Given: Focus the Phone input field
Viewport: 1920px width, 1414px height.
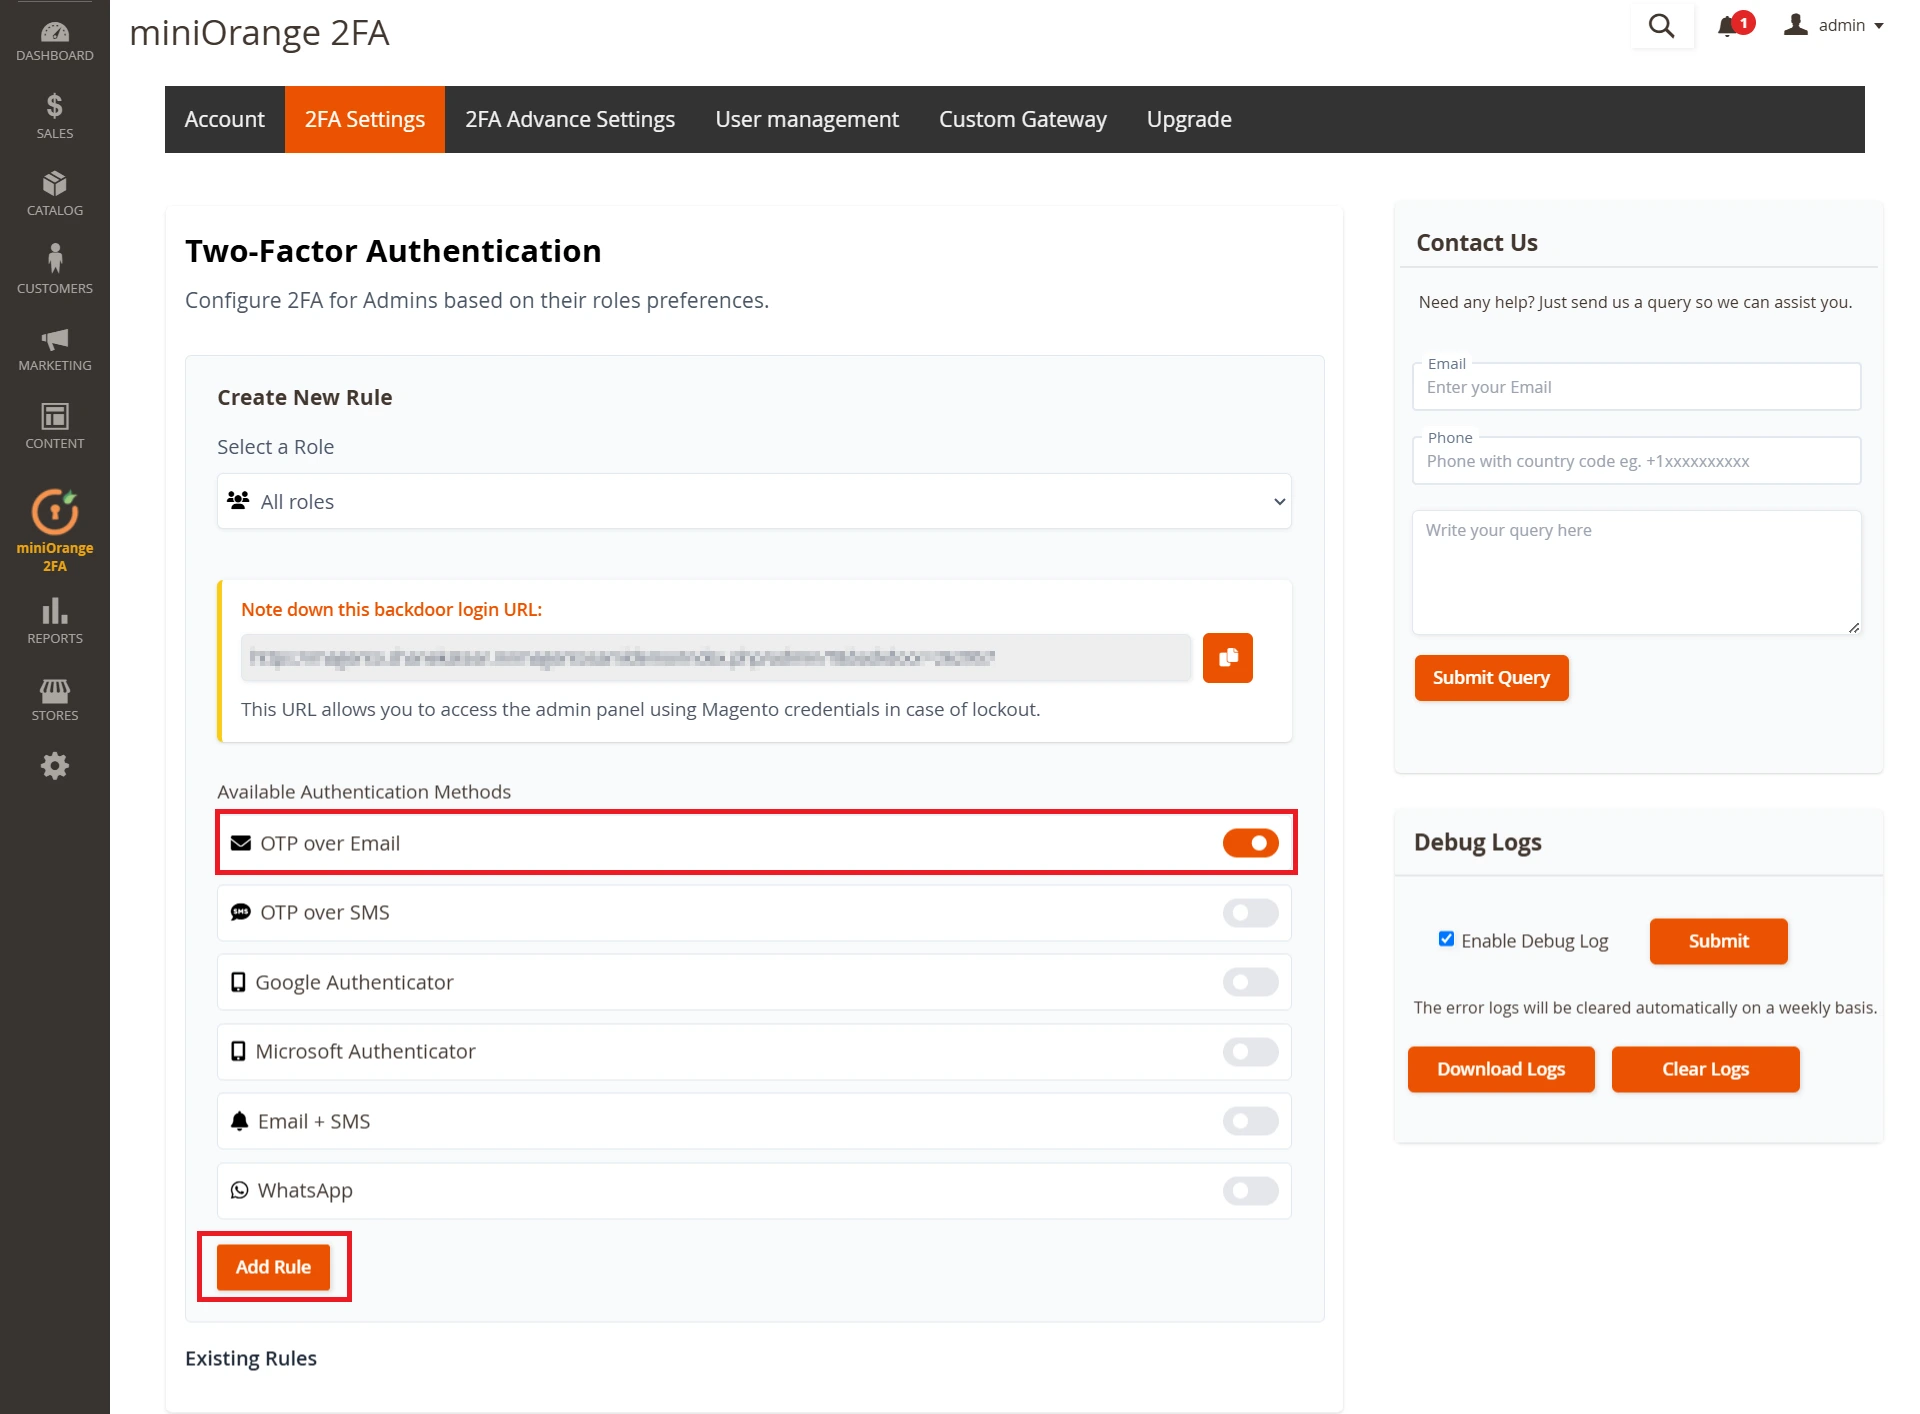Looking at the screenshot, I should pyautogui.click(x=1636, y=461).
